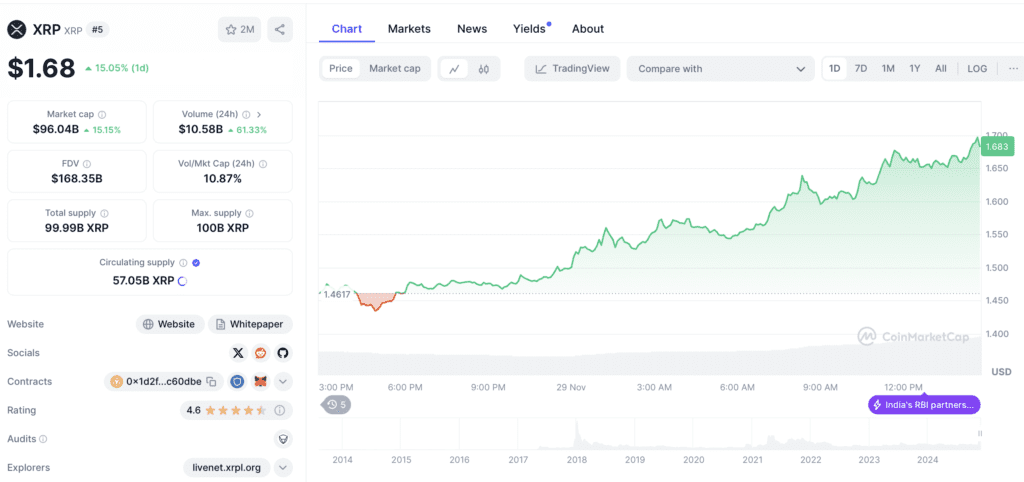The width and height of the screenshot is (1024, 482).
Task: Click Total supply info icon
Action: click(104, 213)
